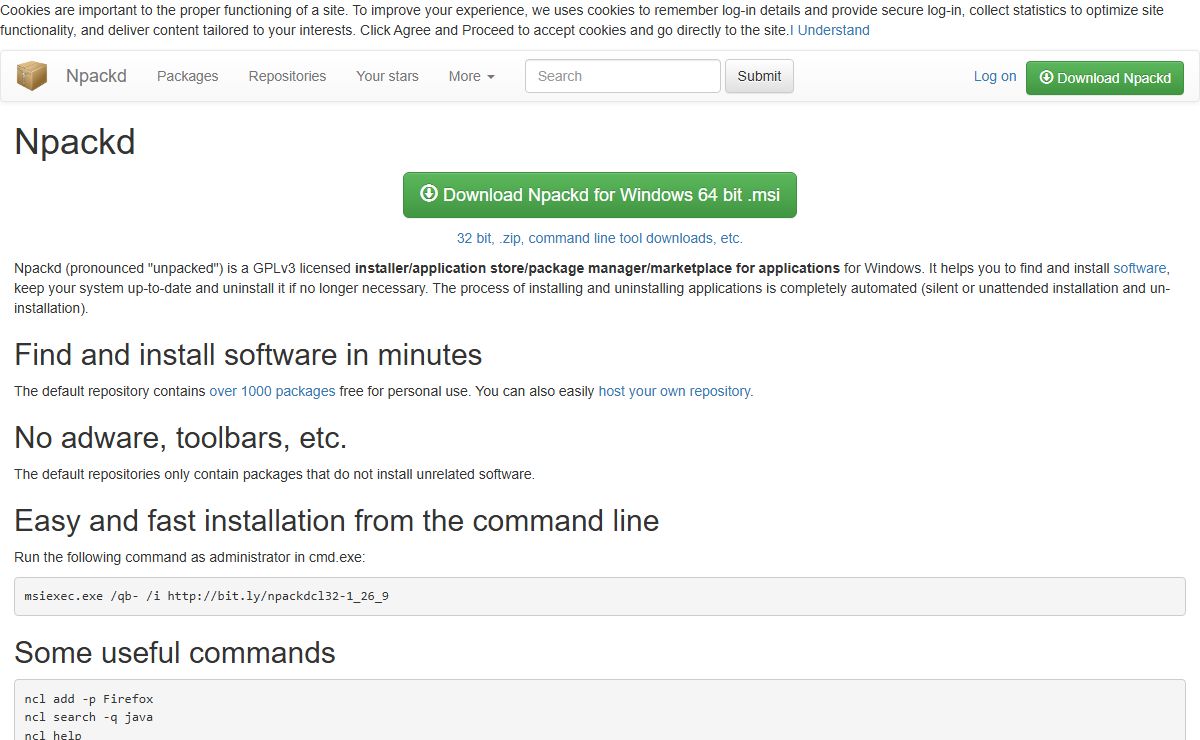
Task: Click the Submit search button
Action: (759, 76)
